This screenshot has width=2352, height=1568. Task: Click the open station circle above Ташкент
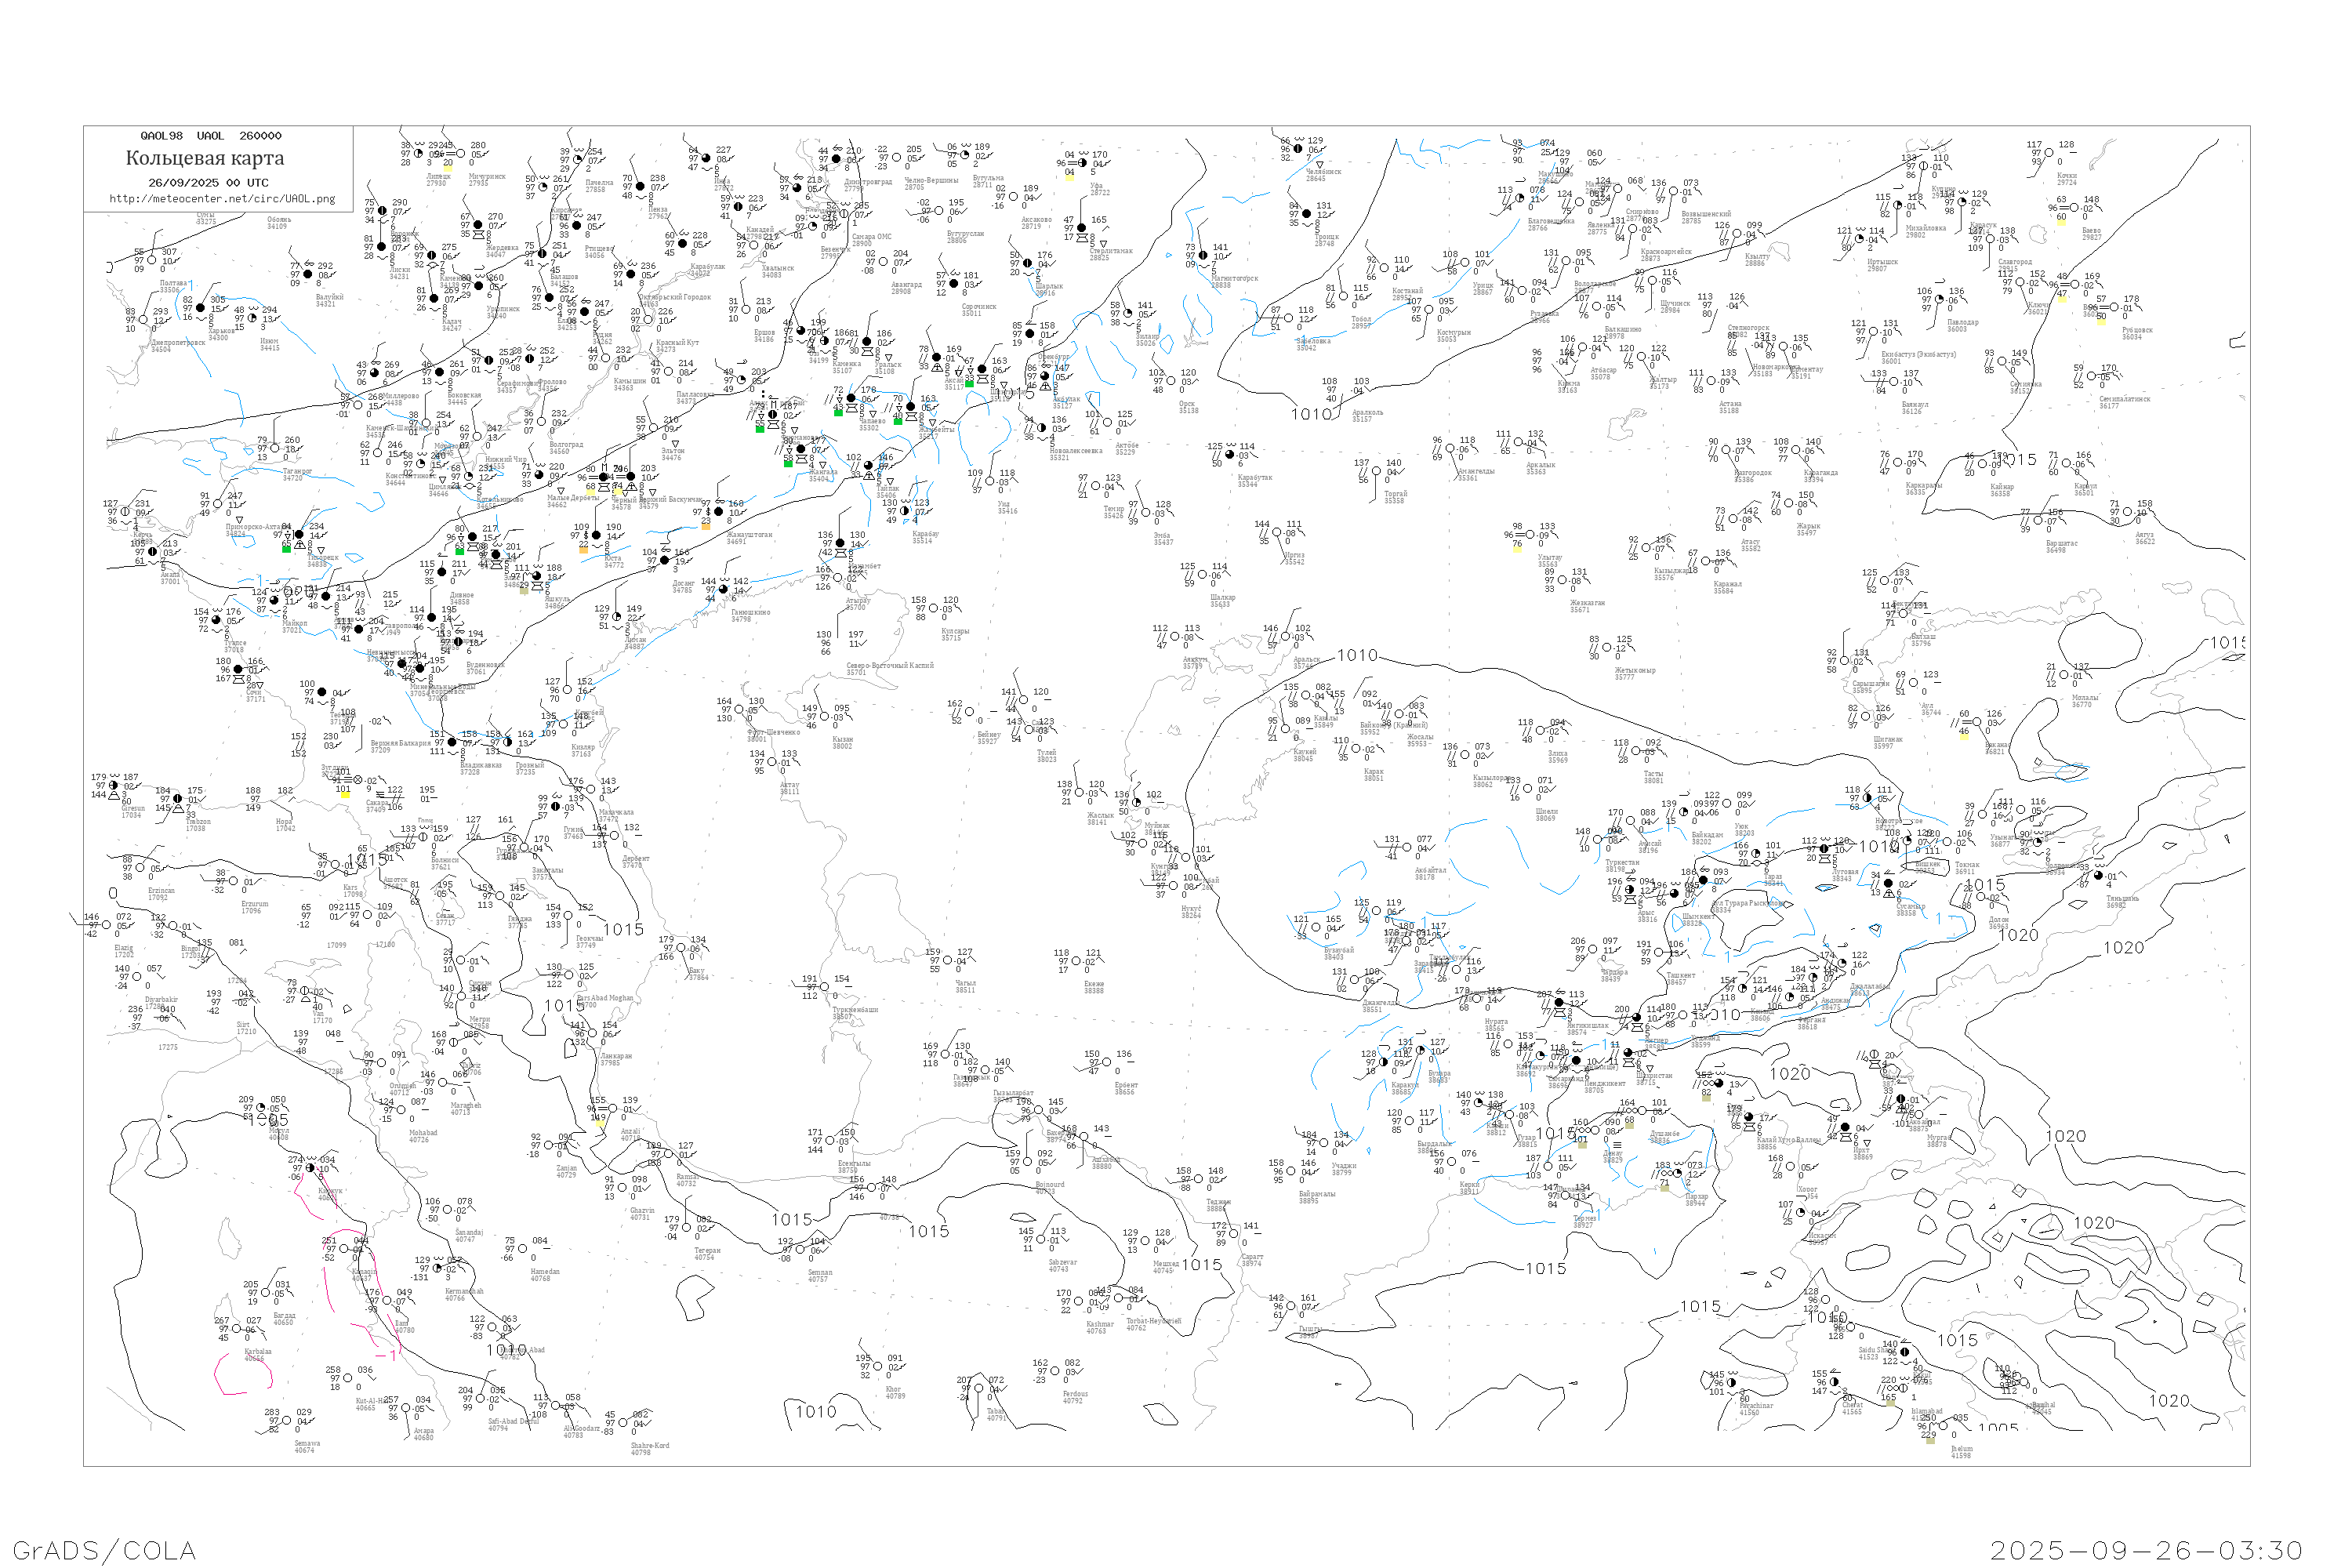point(1660,953)
